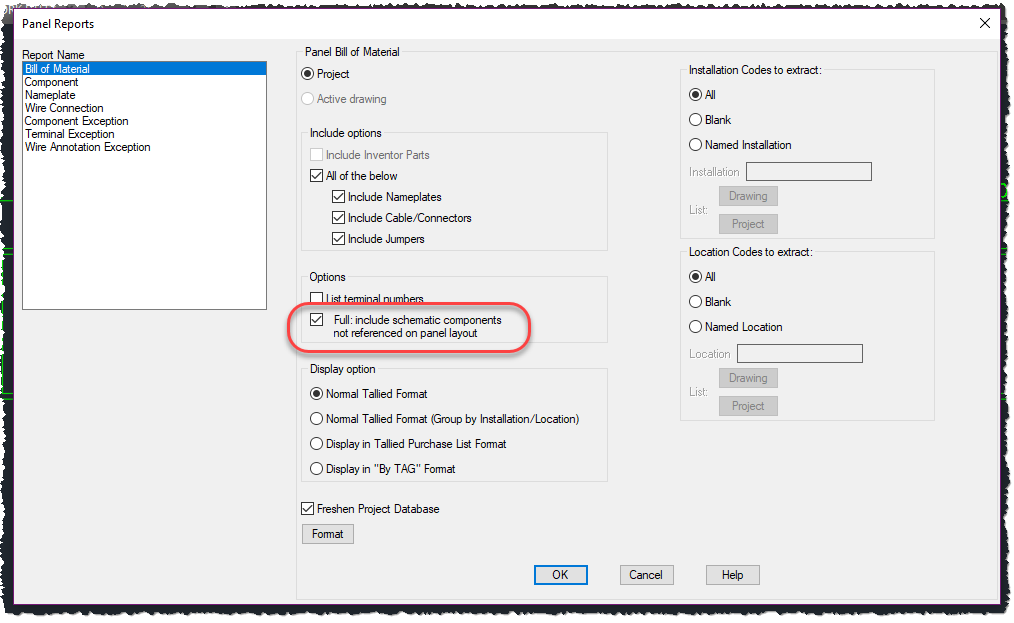This screenshot has width=1014, height=623.
Task: Select the Component report
Action: 51,81
